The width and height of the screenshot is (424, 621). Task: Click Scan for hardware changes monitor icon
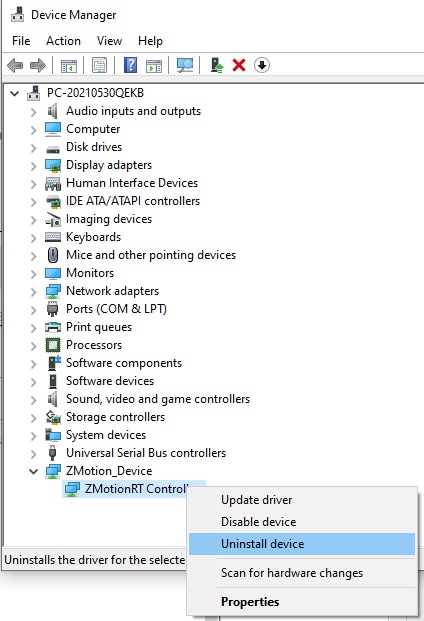click(185, 65)
